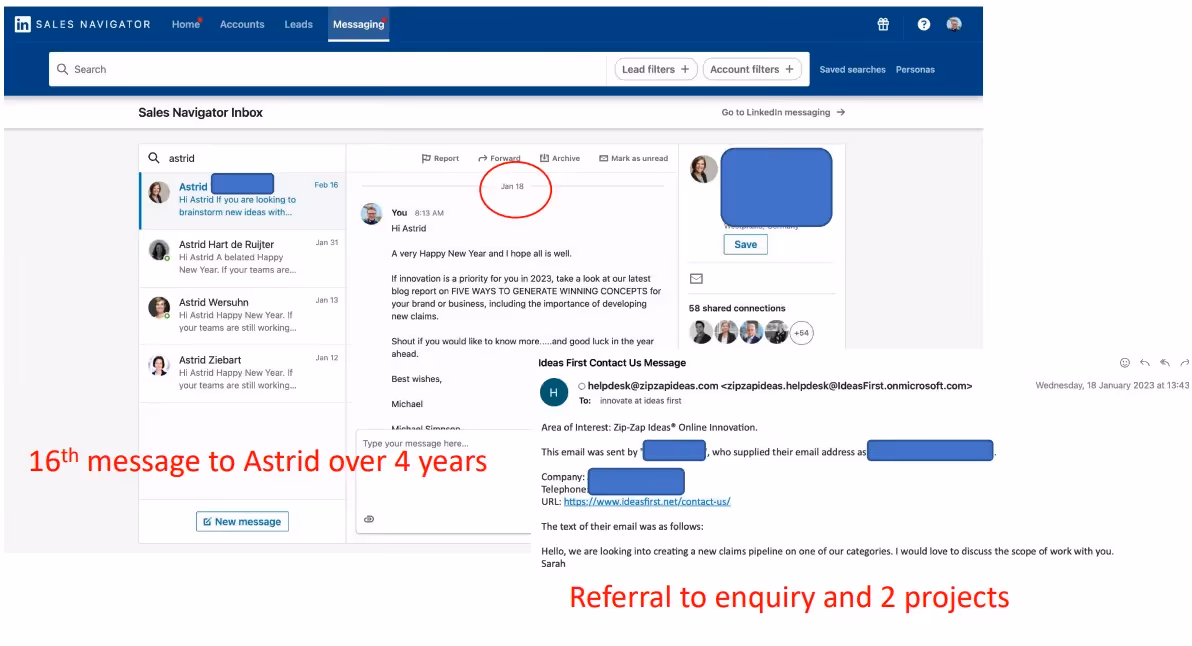1192x646 pixels.
Task: Click the '58 shared connections' text
Action: coord(737,308)
